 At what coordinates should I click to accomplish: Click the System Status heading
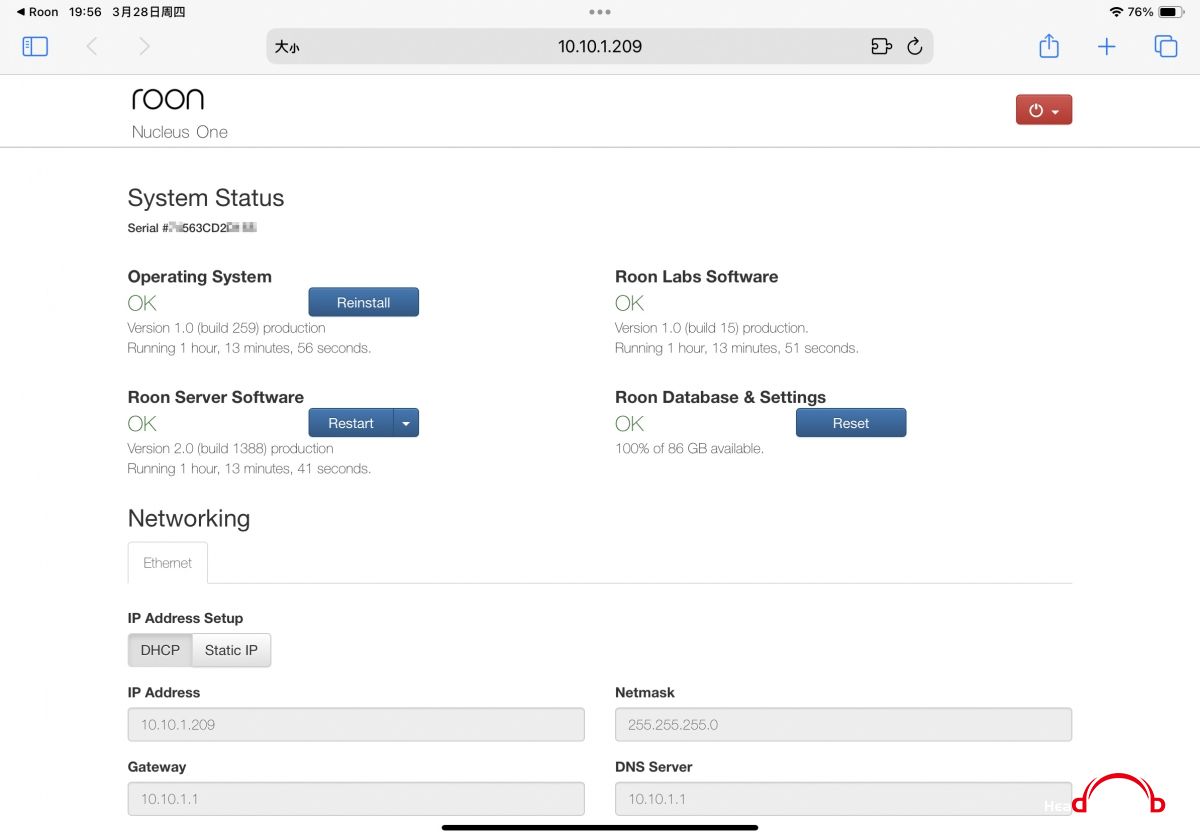click(x=206, y=198)
